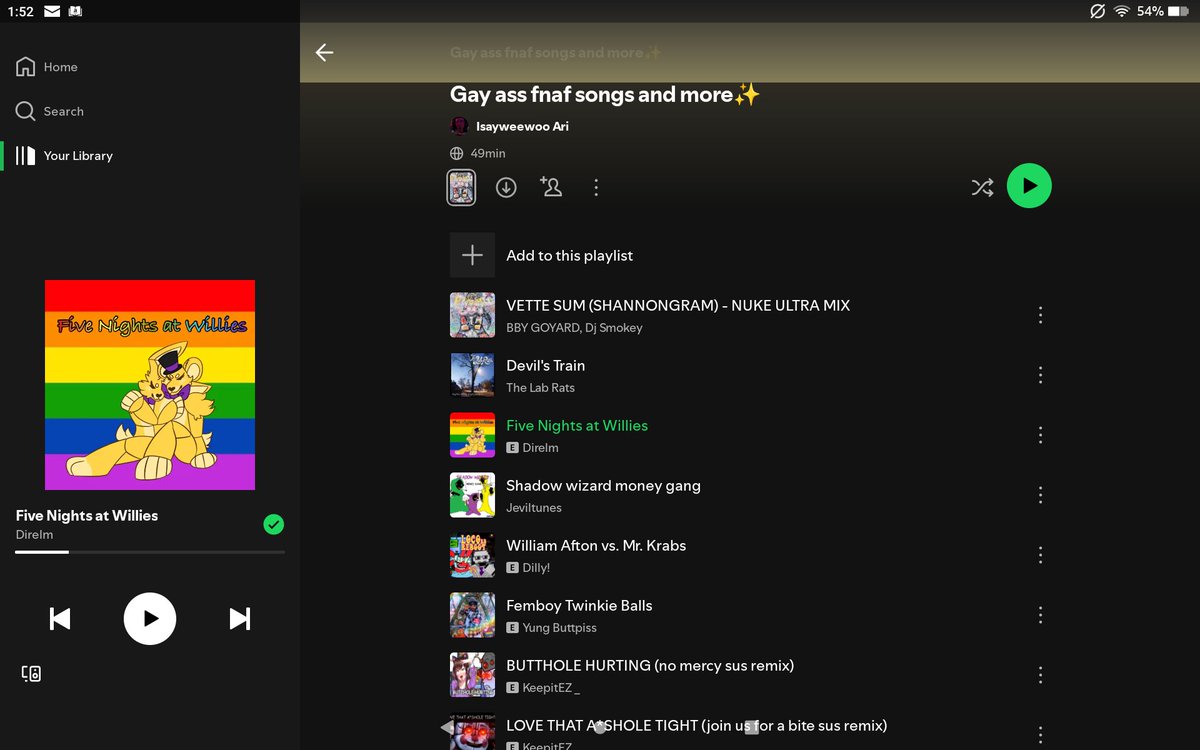Open options for Five Nights at Willies track
Image resolution: width=1200 pixels, height=750 pixels.
pos(1040,435)
